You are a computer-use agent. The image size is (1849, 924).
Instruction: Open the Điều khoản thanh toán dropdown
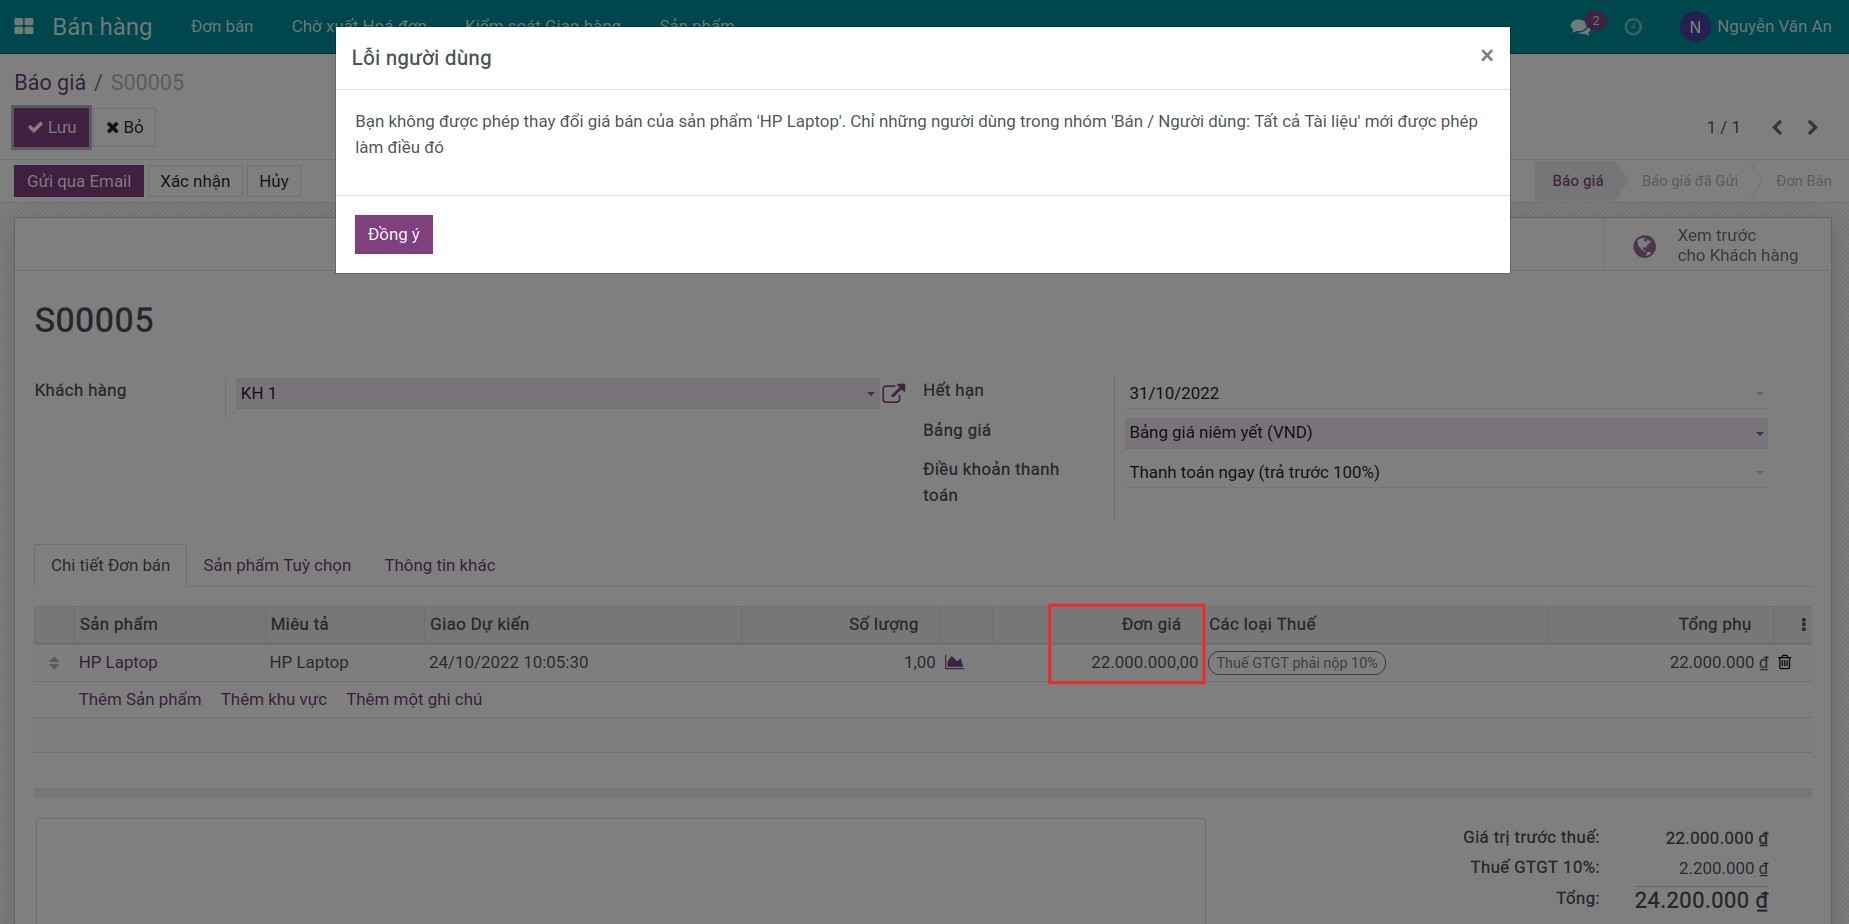click(1759, 473)
